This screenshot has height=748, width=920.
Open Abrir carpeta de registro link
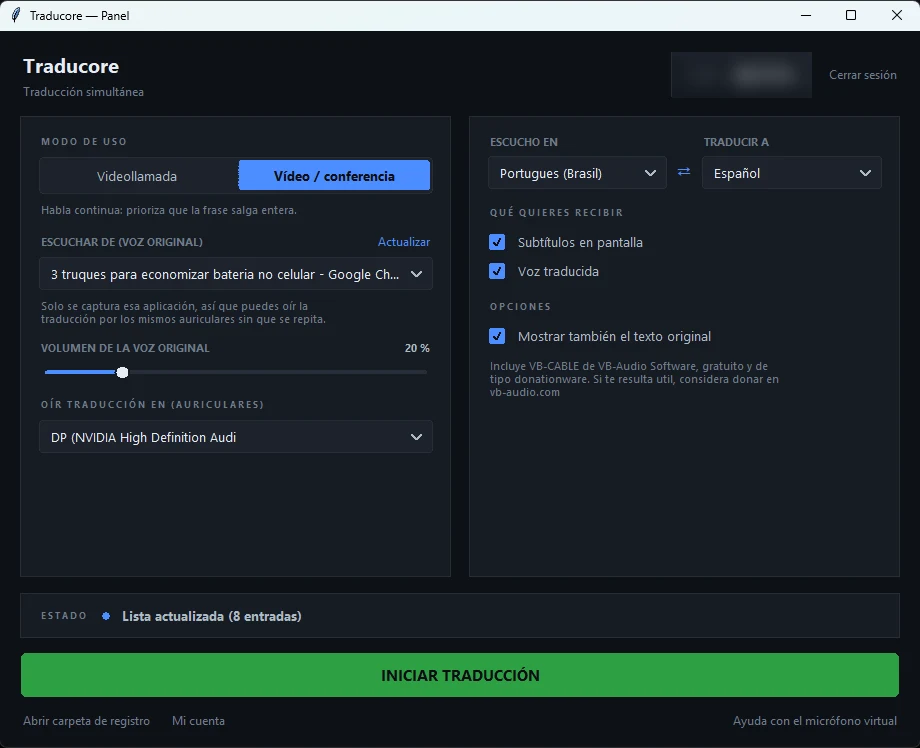(x=86, y=721)
